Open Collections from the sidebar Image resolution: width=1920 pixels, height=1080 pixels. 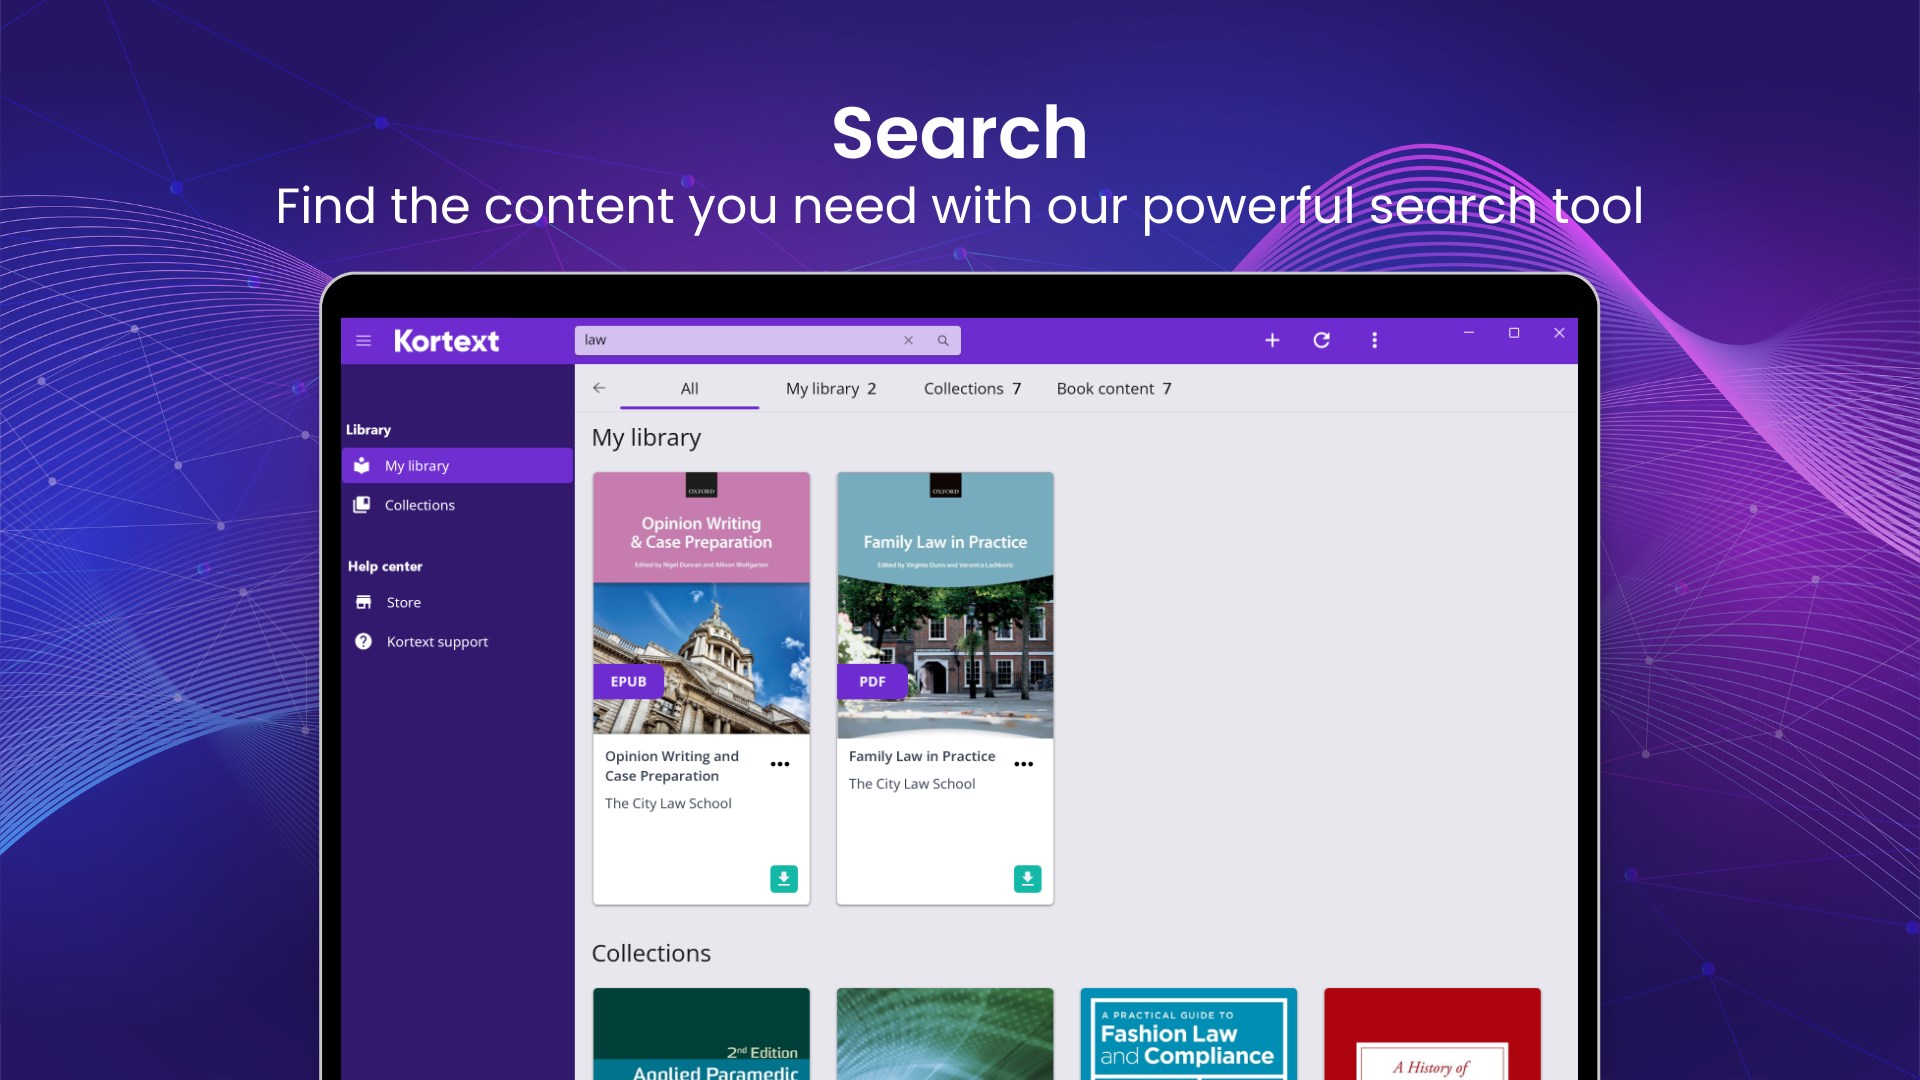419,505
